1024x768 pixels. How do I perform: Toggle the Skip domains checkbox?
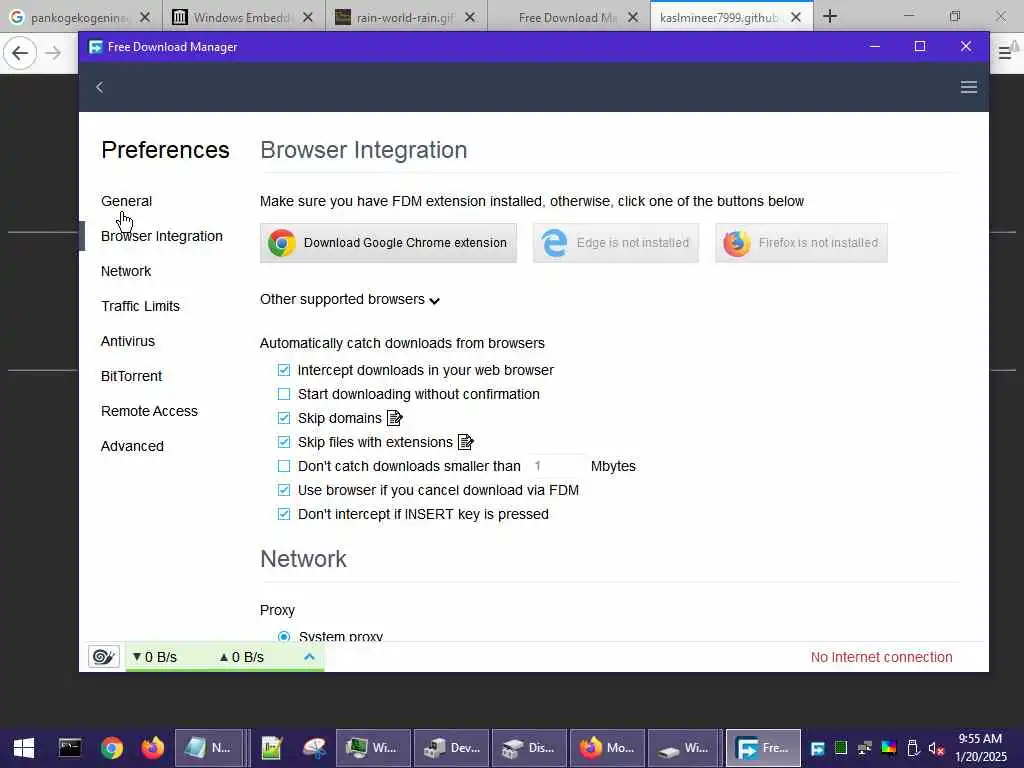tap(283, 418)
